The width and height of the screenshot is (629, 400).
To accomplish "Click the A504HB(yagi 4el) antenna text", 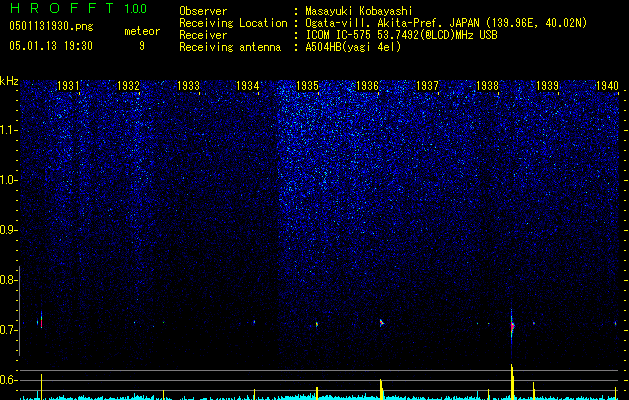I will 353,47.
